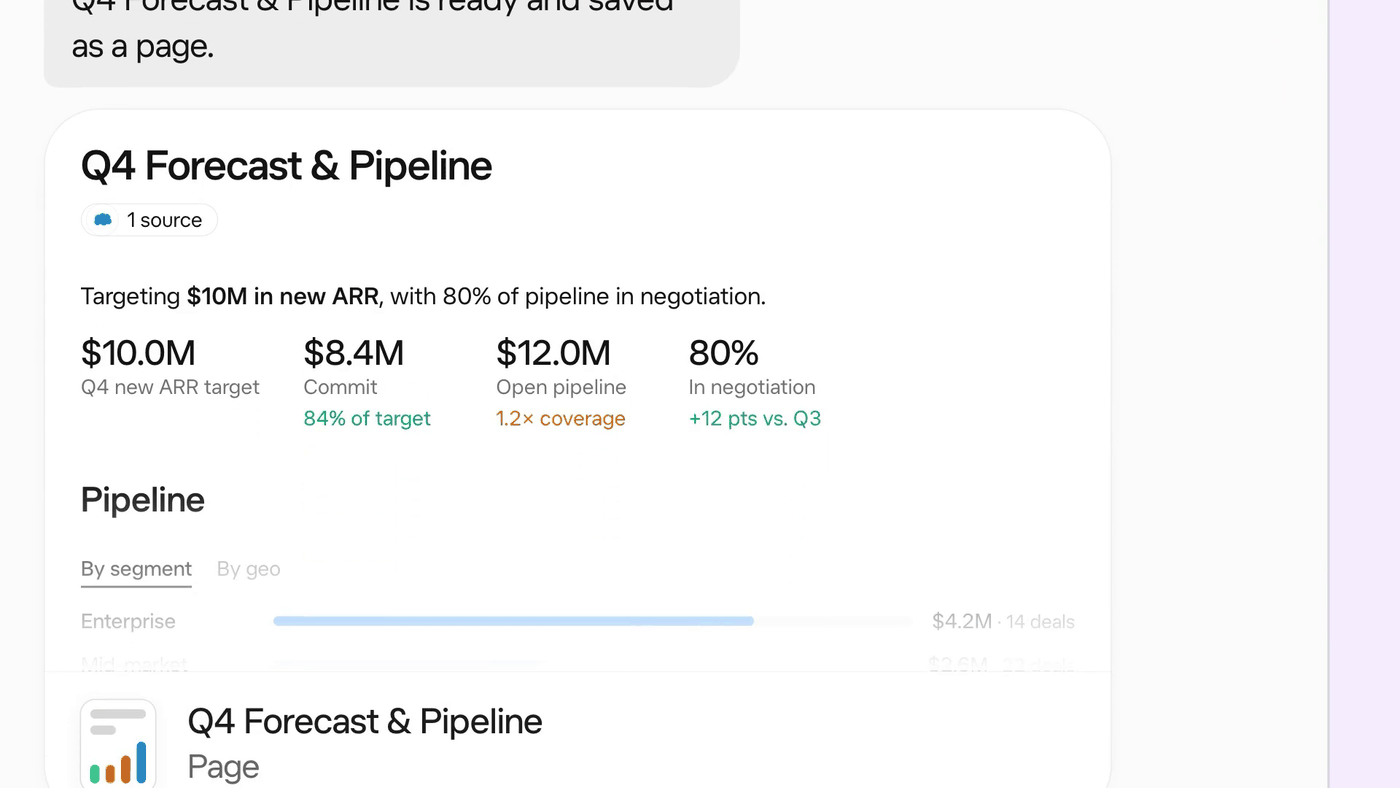The image size is (1400, 788).
Task: Click the Page subtitle under the card title
Action: click(223, 767)
